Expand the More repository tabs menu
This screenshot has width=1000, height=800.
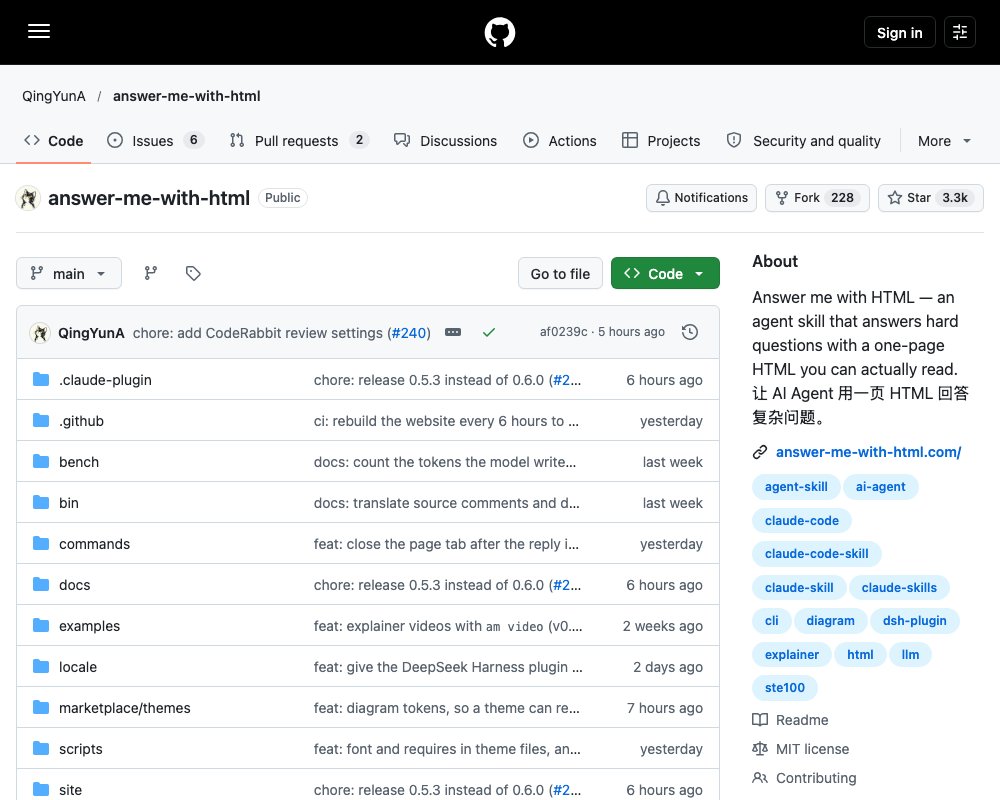coord(945,141)
